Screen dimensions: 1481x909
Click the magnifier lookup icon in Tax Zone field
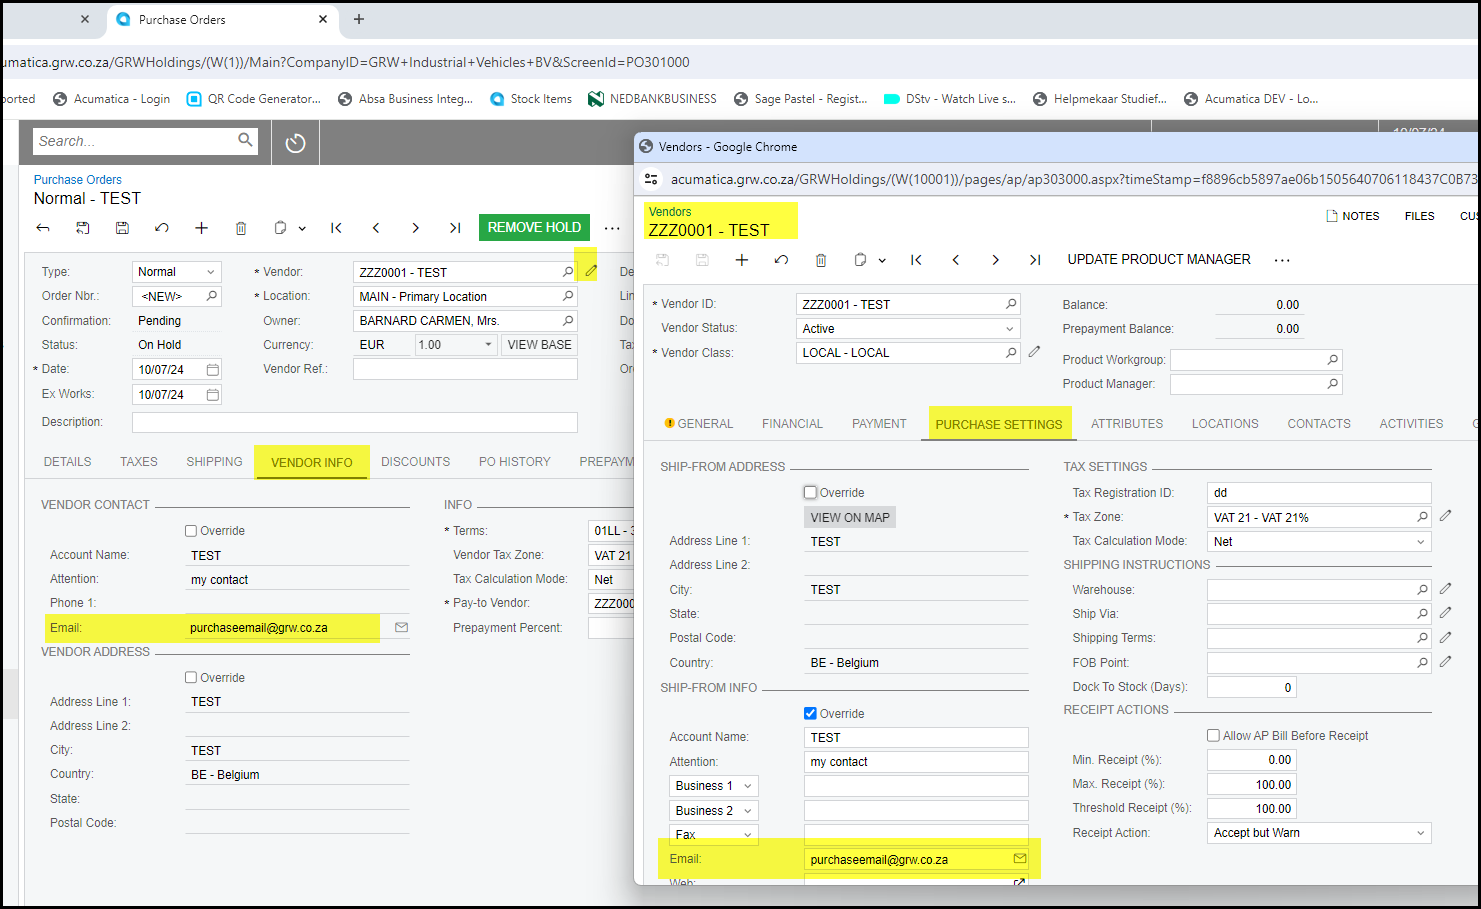point(1422,517)
